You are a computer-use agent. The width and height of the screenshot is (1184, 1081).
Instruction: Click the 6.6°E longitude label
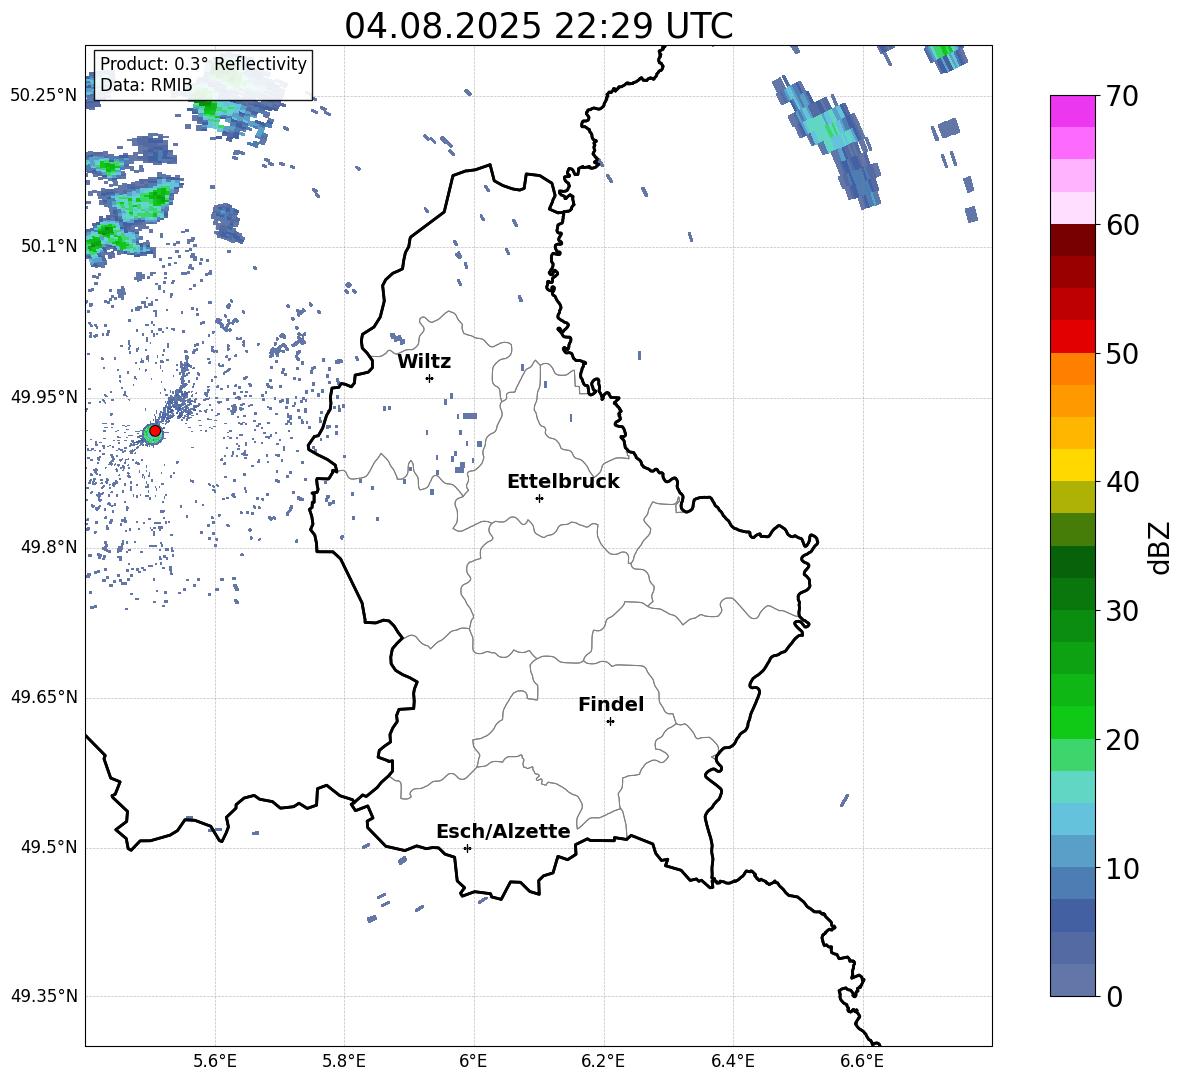[862, 1061]
